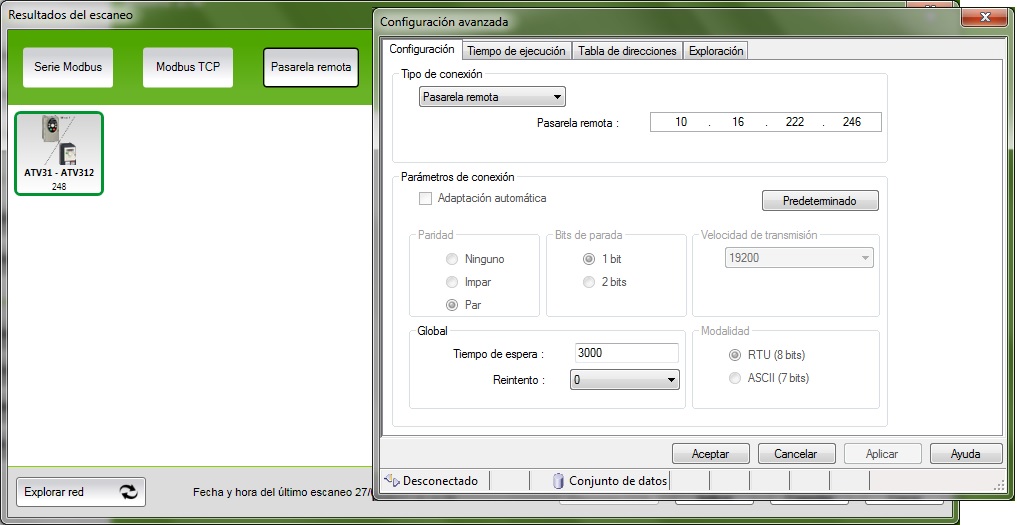Screen dimensions: 1017x525
Task: Select Par parity radio button
Action: point(451,305)
